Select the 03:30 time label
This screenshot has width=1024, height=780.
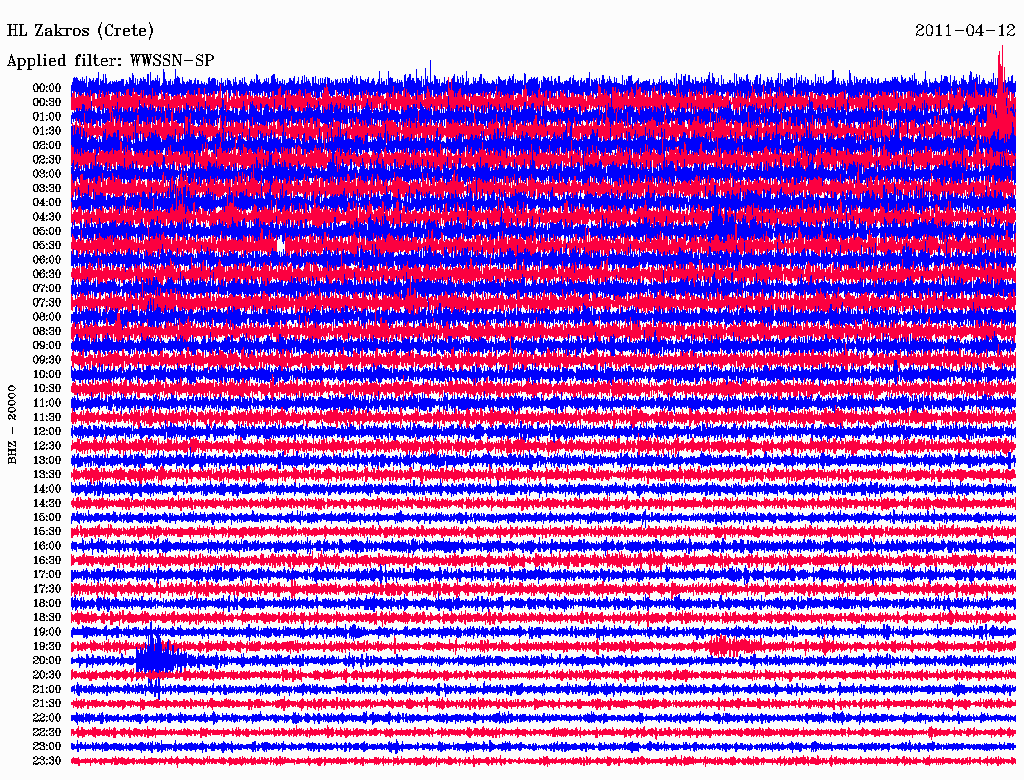click(47, 188)
